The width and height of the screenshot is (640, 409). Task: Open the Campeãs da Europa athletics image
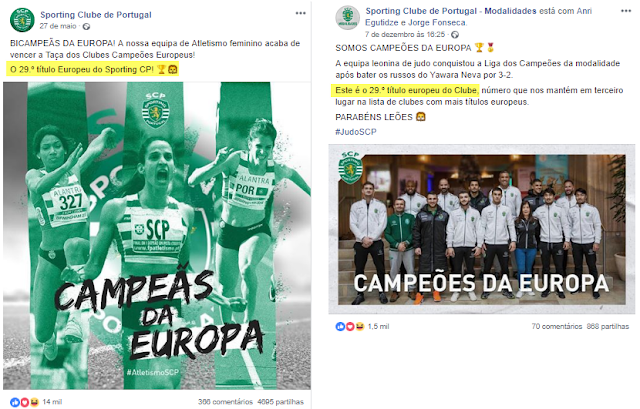(x=157, y=236)
